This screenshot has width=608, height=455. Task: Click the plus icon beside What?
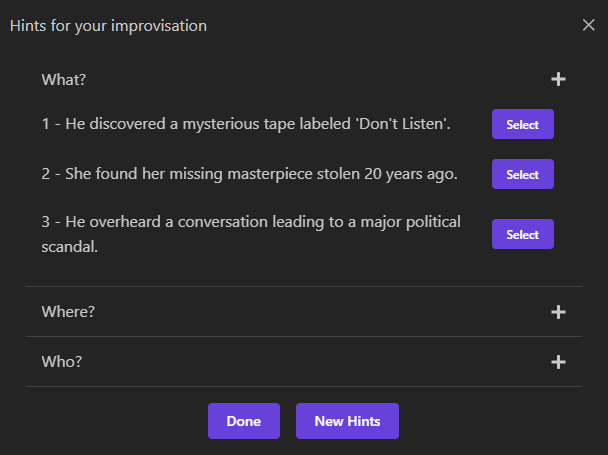558,80
